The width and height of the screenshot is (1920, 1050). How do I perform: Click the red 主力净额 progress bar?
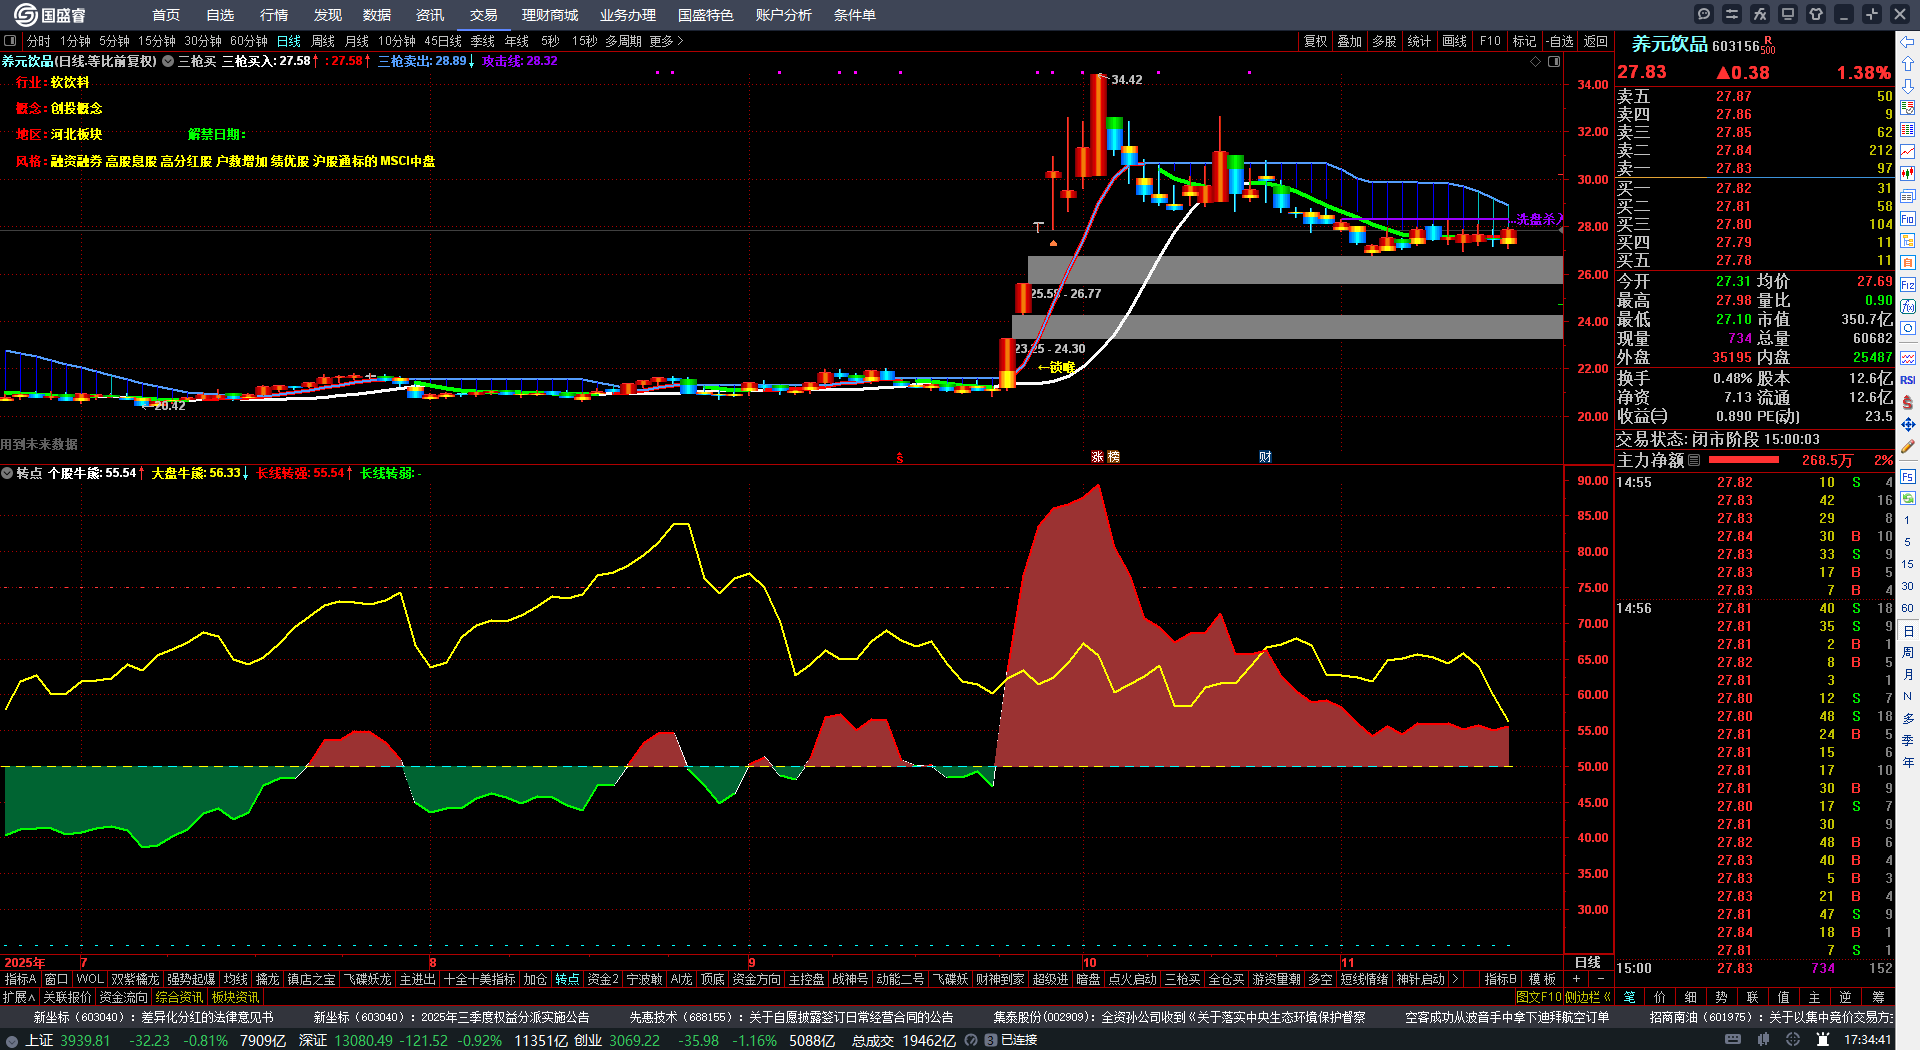pos(1744,460)
